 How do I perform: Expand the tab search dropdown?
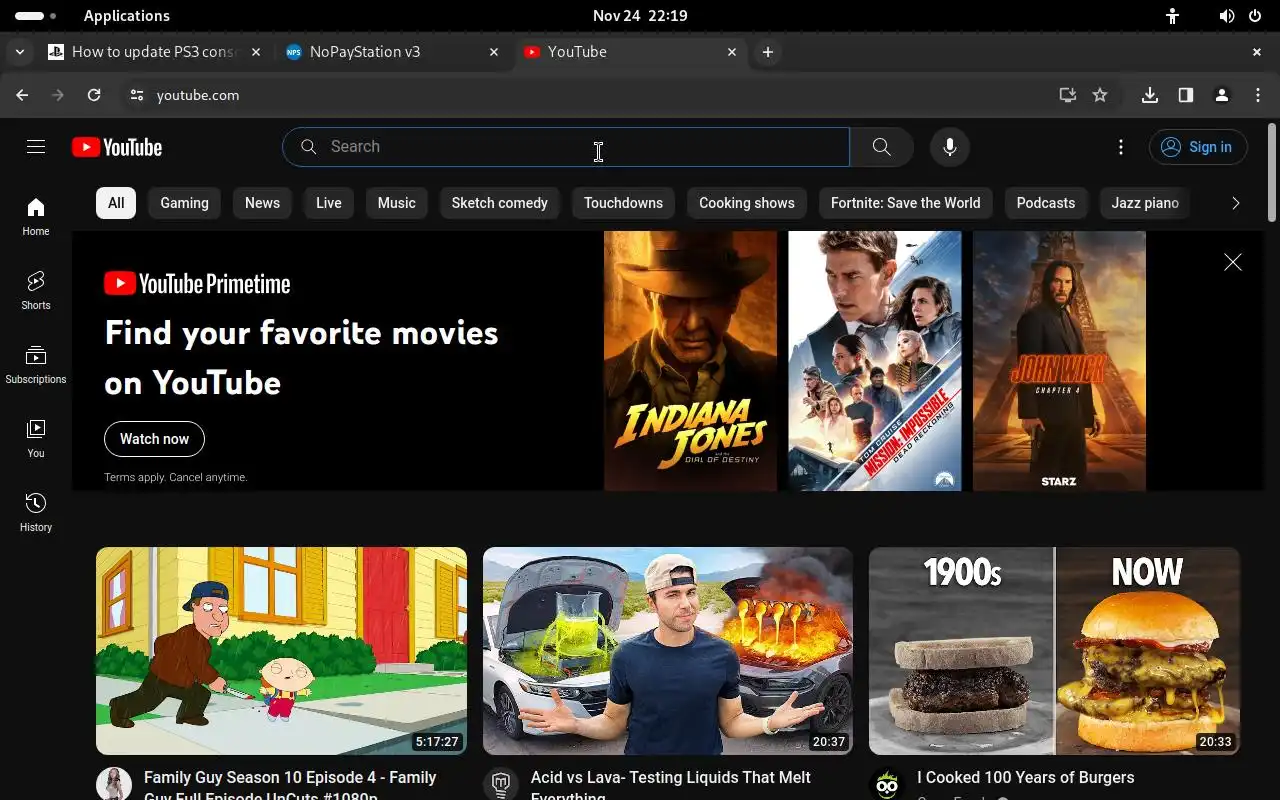(x=19, y=52)
